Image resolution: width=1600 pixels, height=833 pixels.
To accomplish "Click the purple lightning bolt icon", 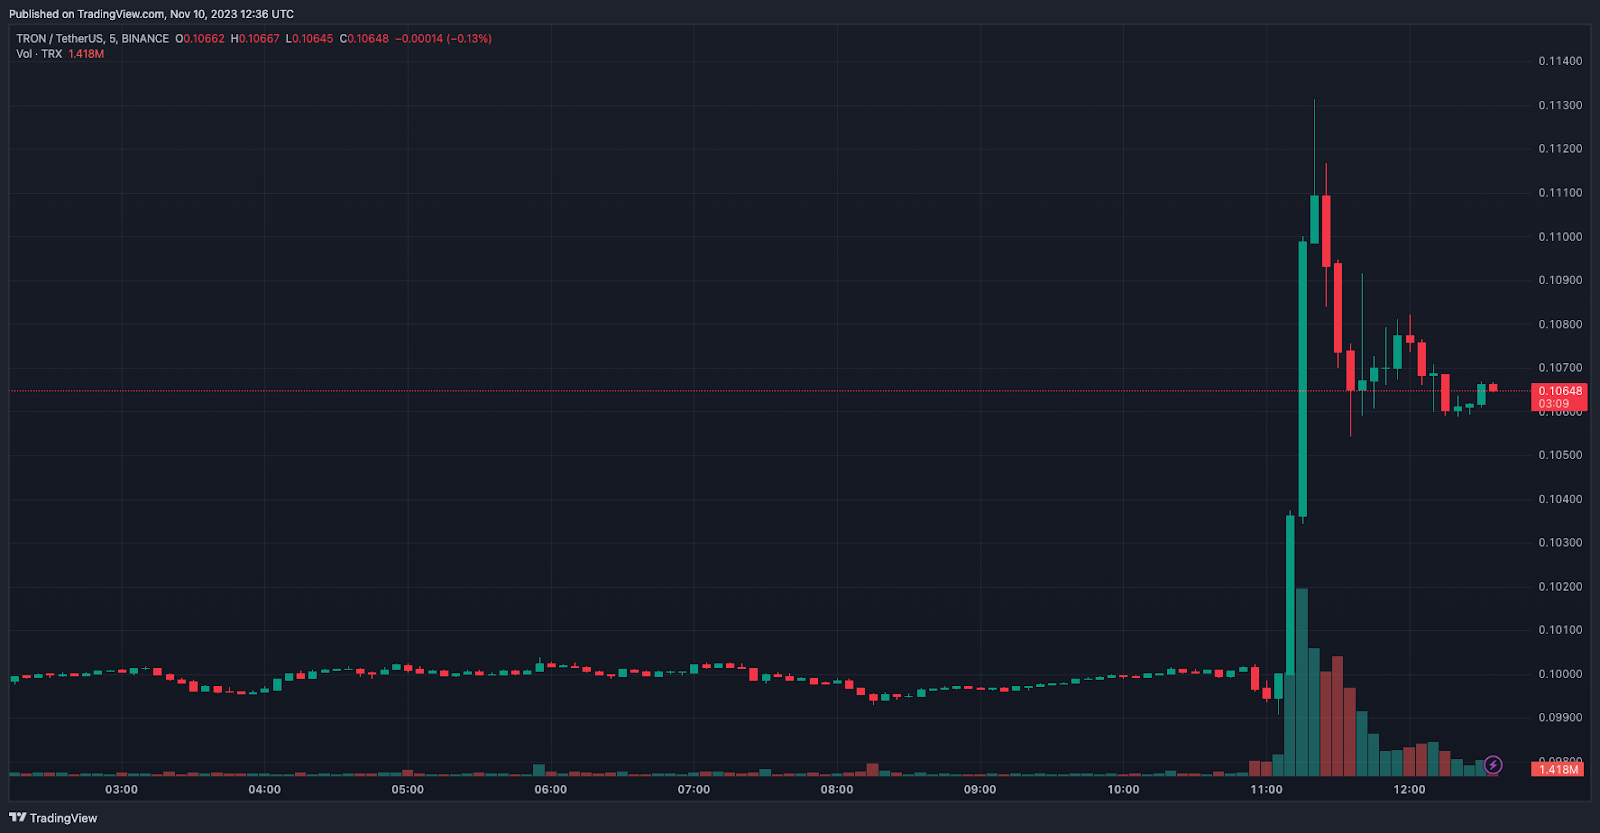I will coord(1493,765).
